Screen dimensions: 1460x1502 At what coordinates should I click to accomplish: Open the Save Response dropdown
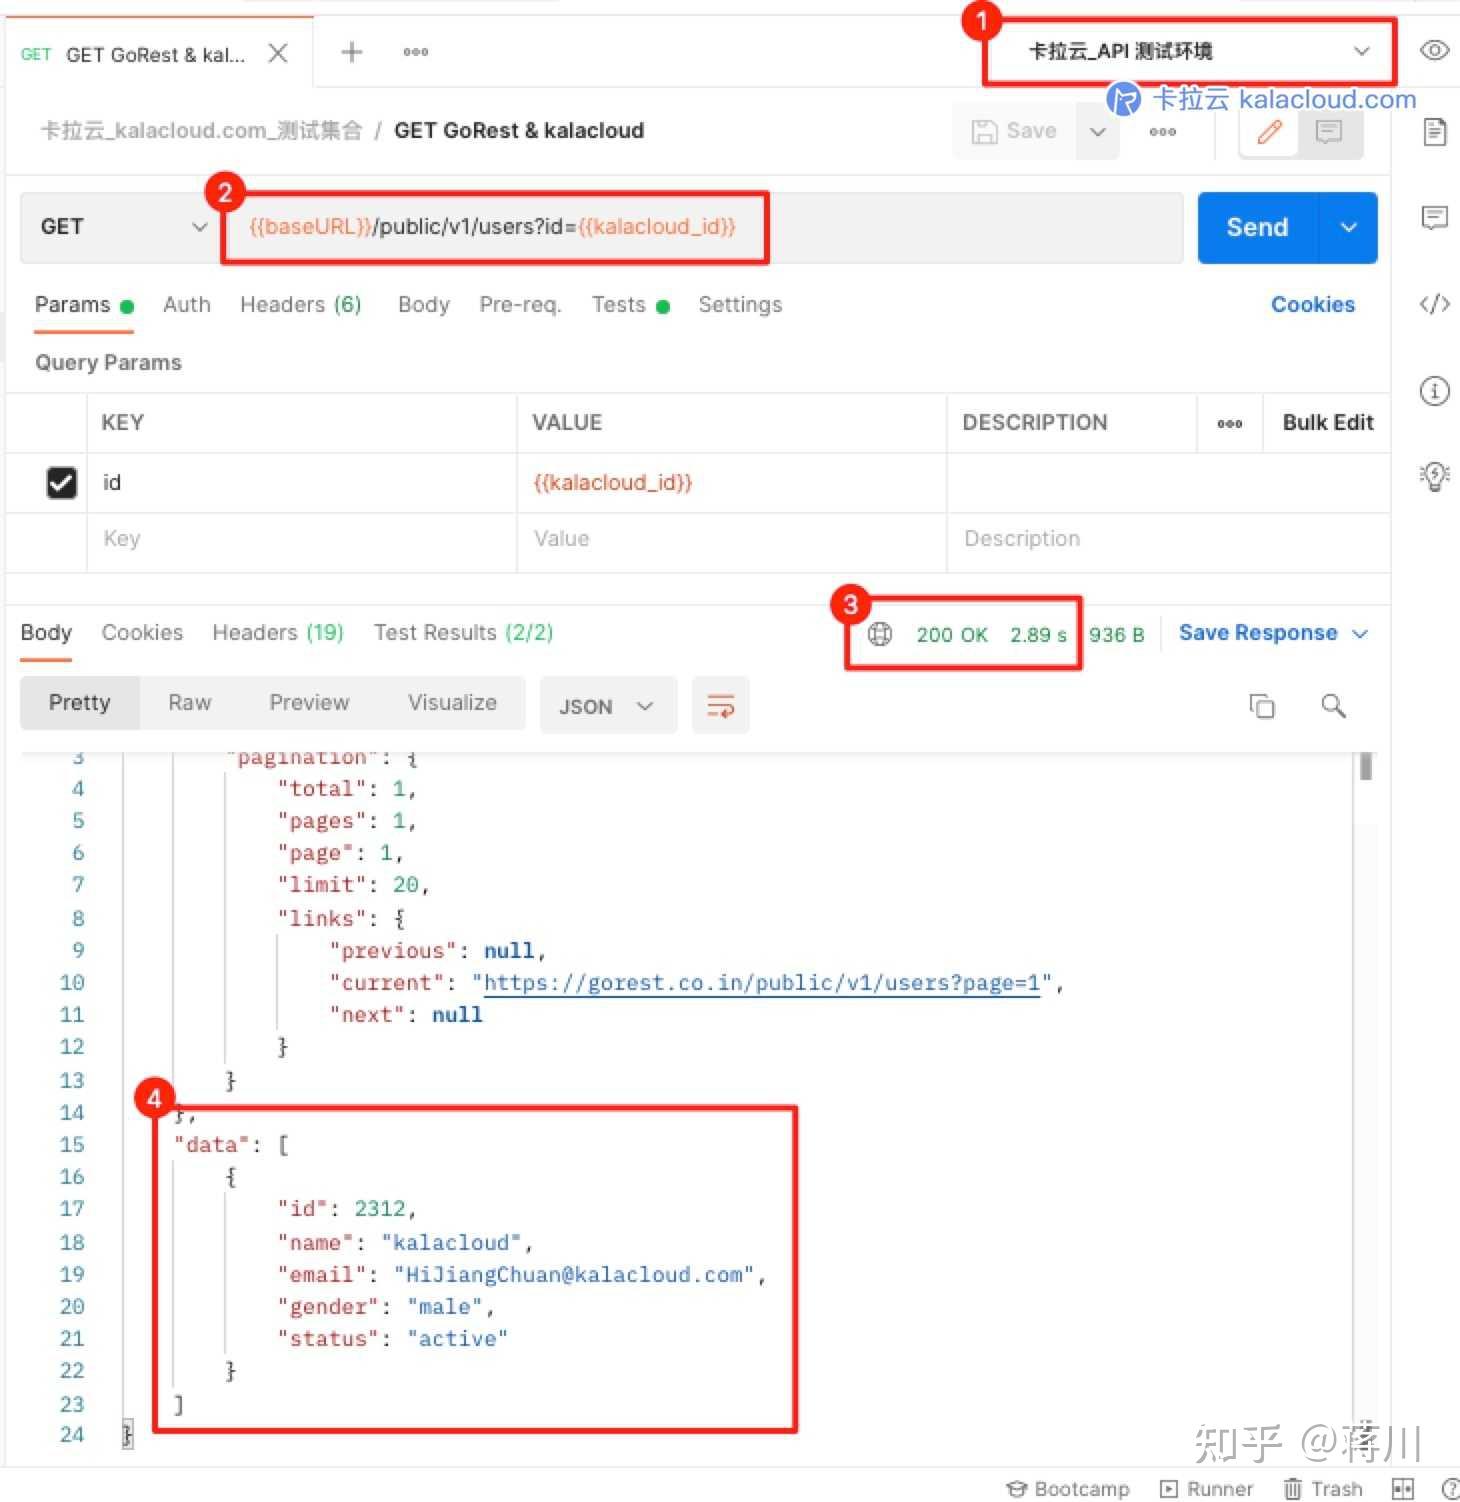(x=1360, y=633)
